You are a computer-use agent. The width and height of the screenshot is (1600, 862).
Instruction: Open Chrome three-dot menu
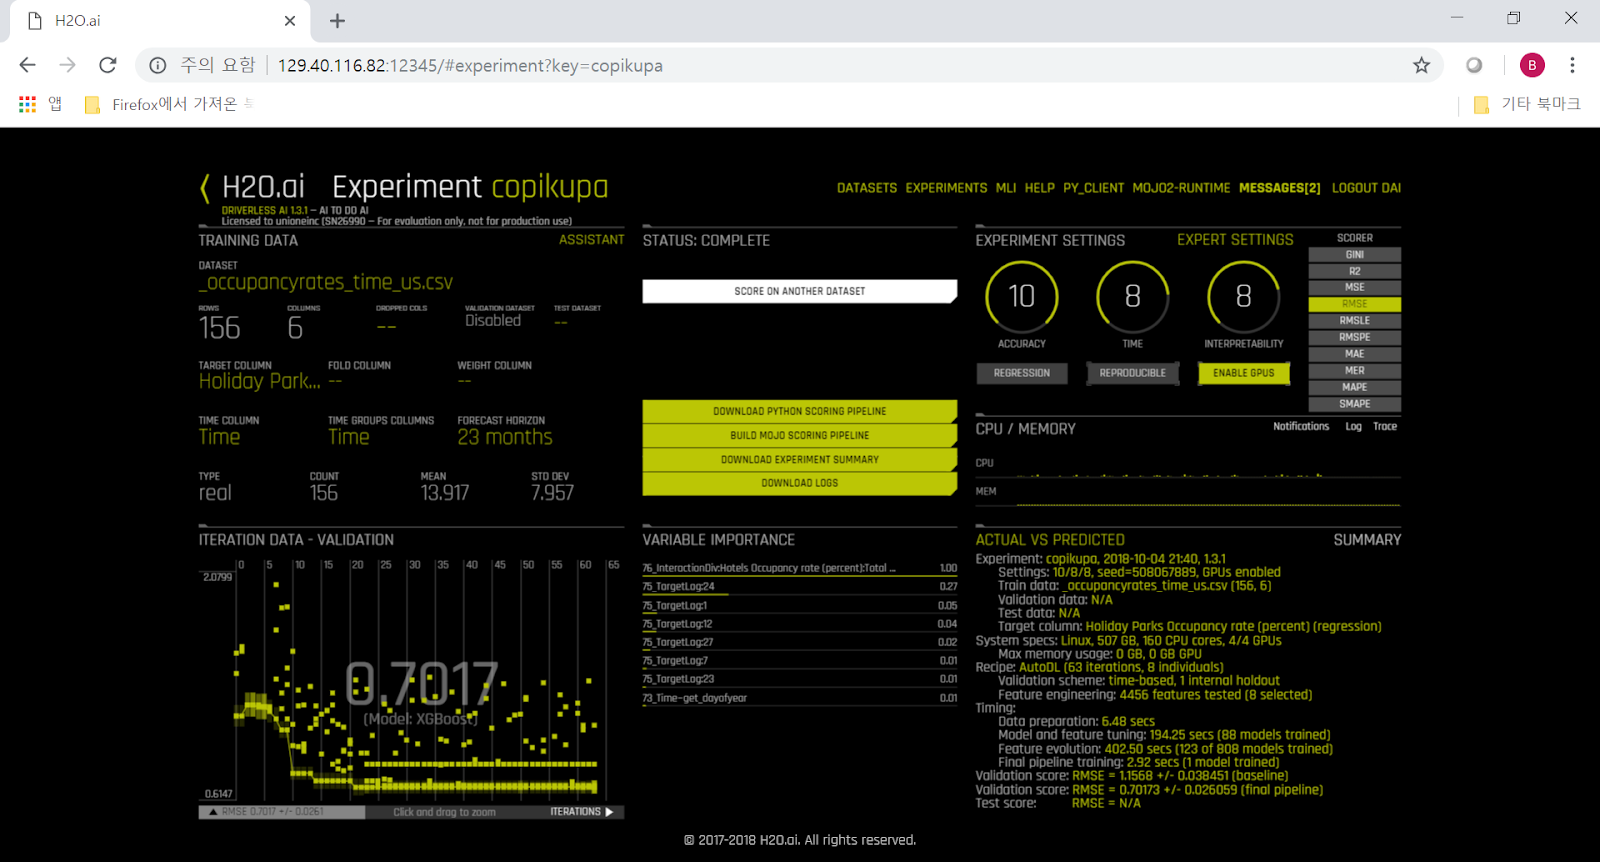[1572, 65]
